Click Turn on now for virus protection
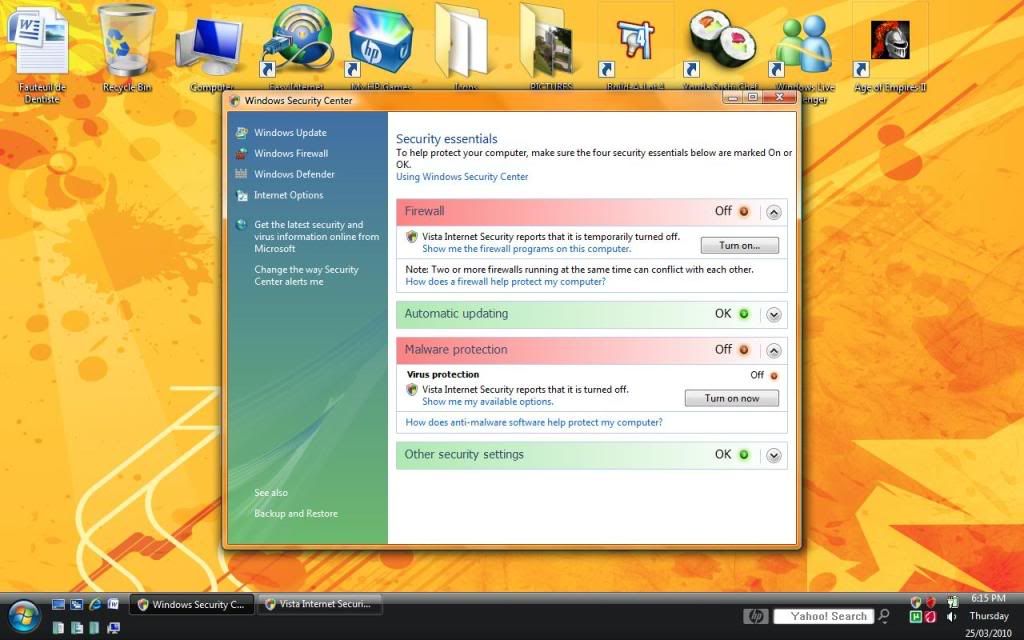The height and width of the screenshot is (640, 1024). 731,398
